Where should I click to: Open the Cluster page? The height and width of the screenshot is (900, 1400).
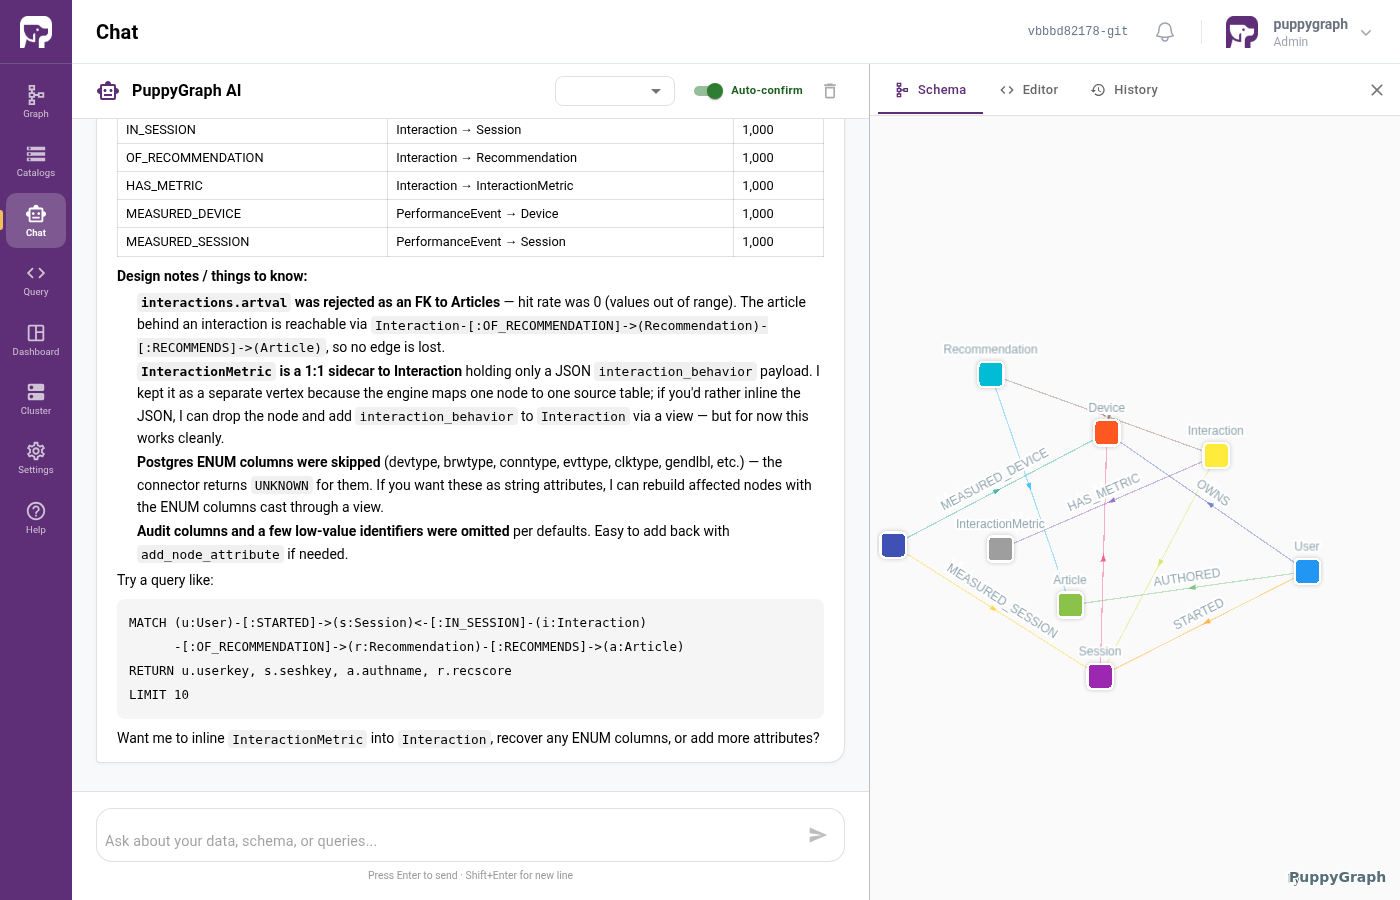[36, 398]
